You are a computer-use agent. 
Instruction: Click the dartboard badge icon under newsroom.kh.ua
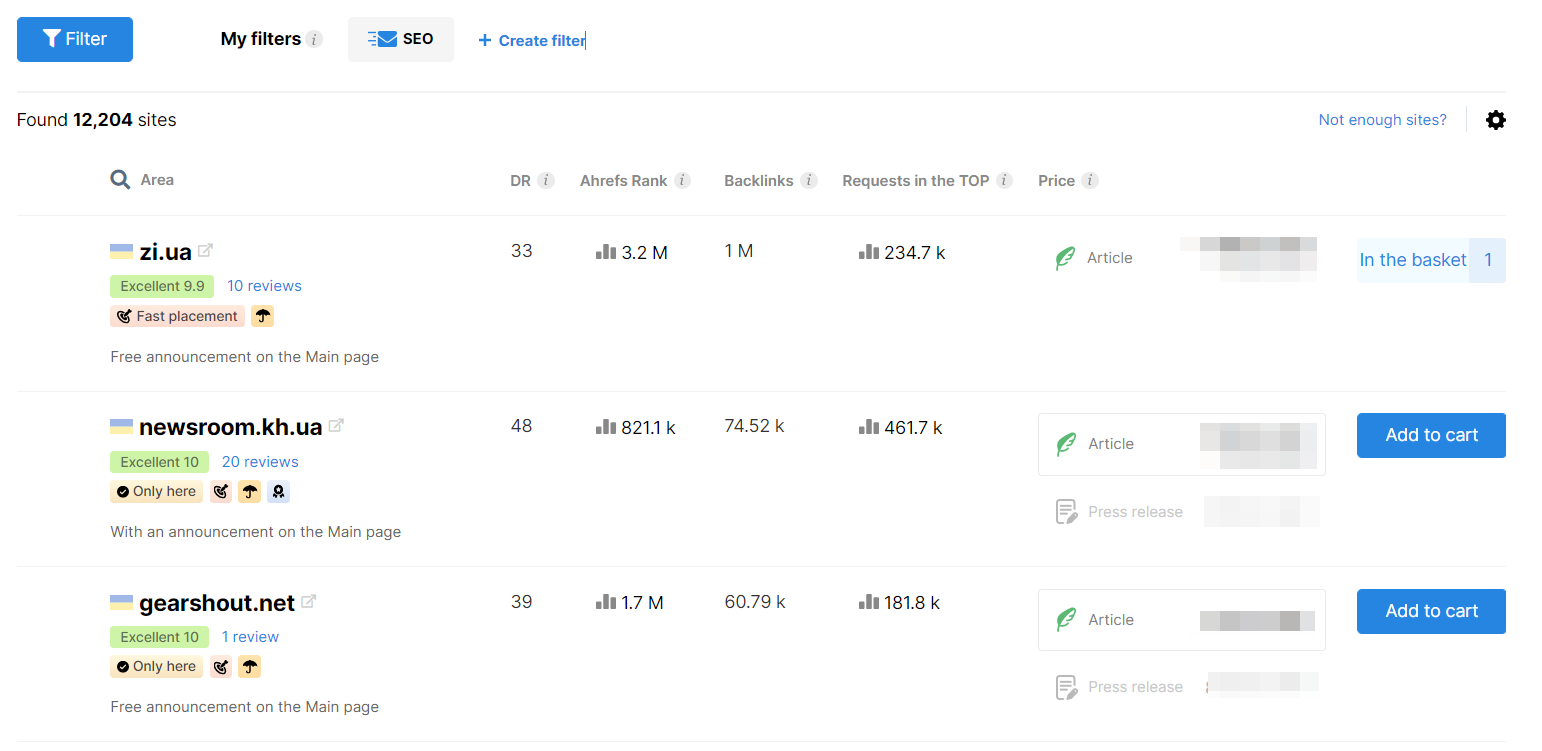click(x=220, y=491)
